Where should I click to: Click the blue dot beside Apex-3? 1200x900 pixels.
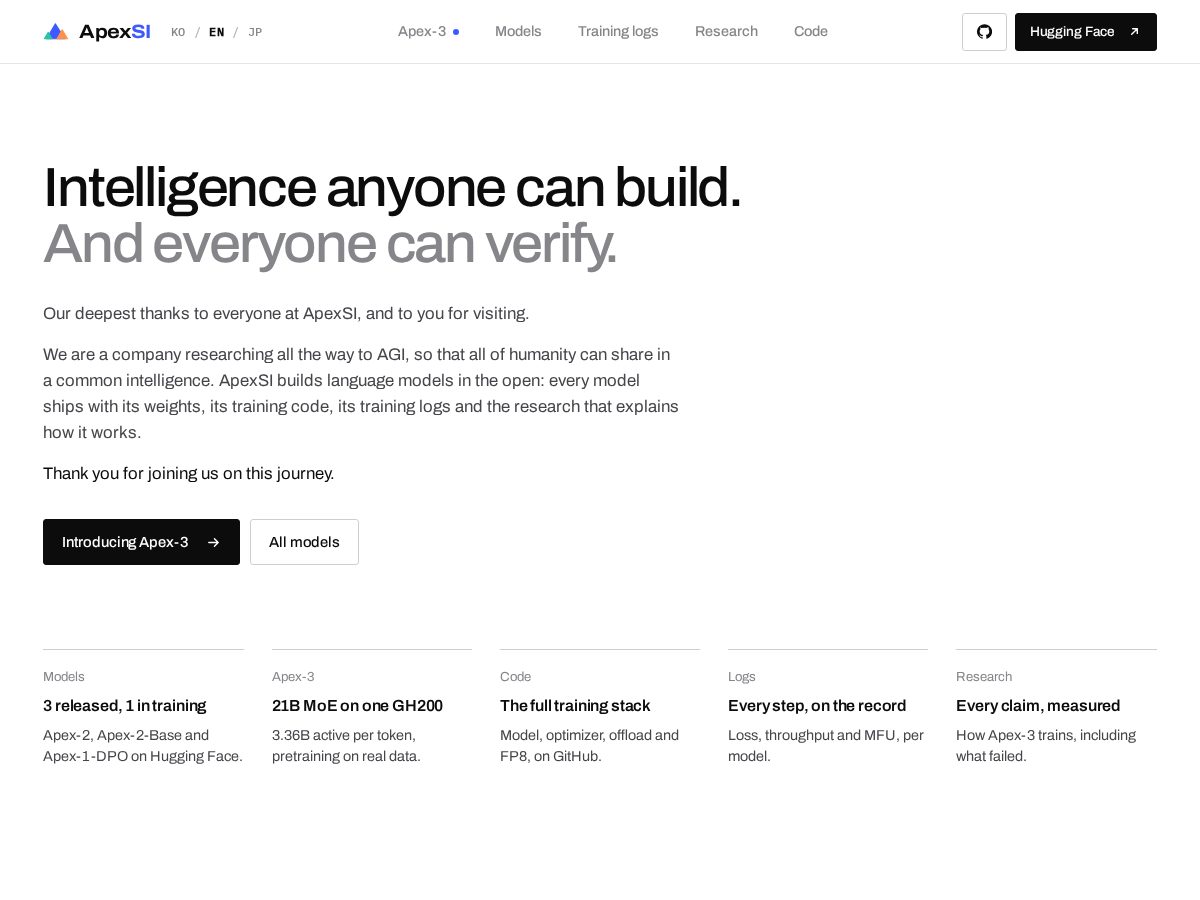(x=456, y=32)
